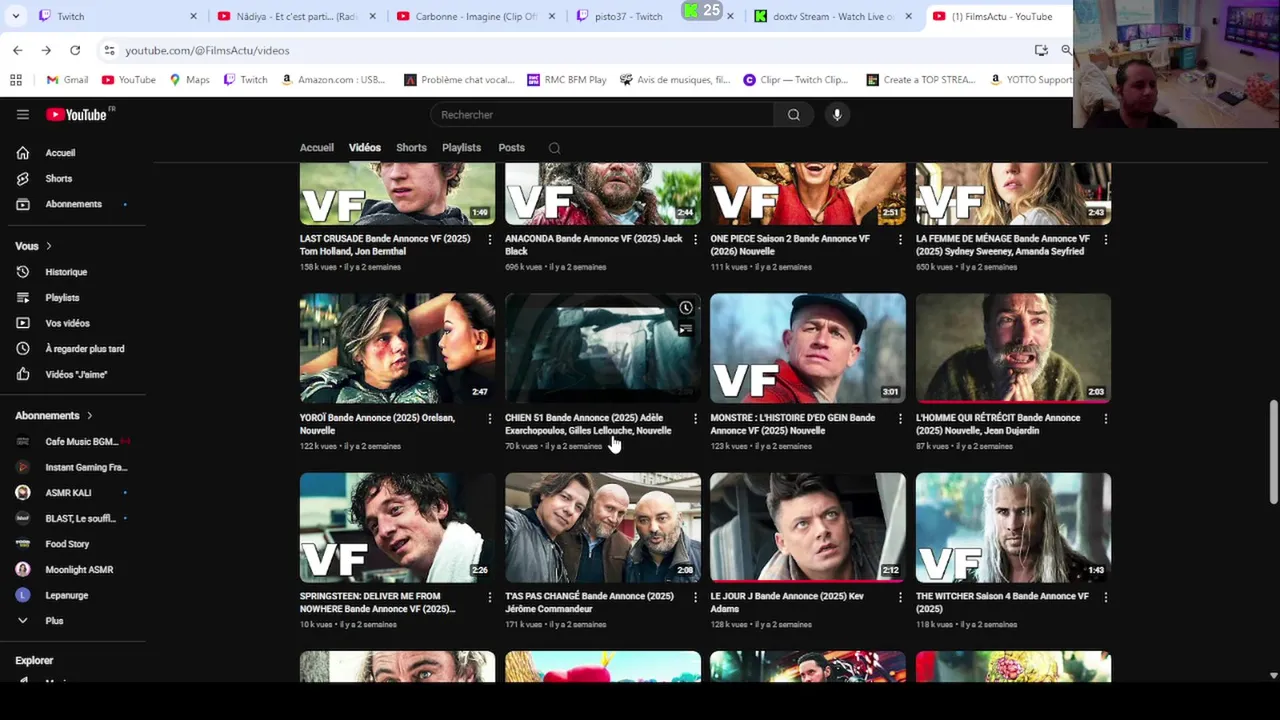This screenshot has height=720, width=1280.
Task: Play the YOROÏ Bande Annonce thumbnail
Action: (x=397, y=347)
